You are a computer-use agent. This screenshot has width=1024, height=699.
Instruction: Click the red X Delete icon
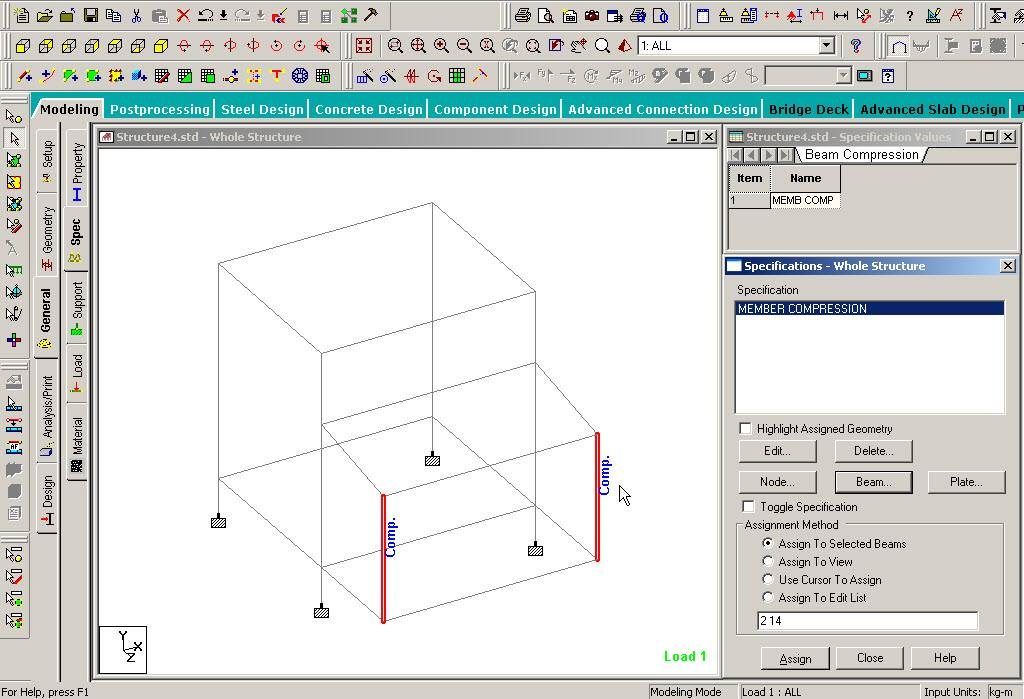(x=184, y=15)
